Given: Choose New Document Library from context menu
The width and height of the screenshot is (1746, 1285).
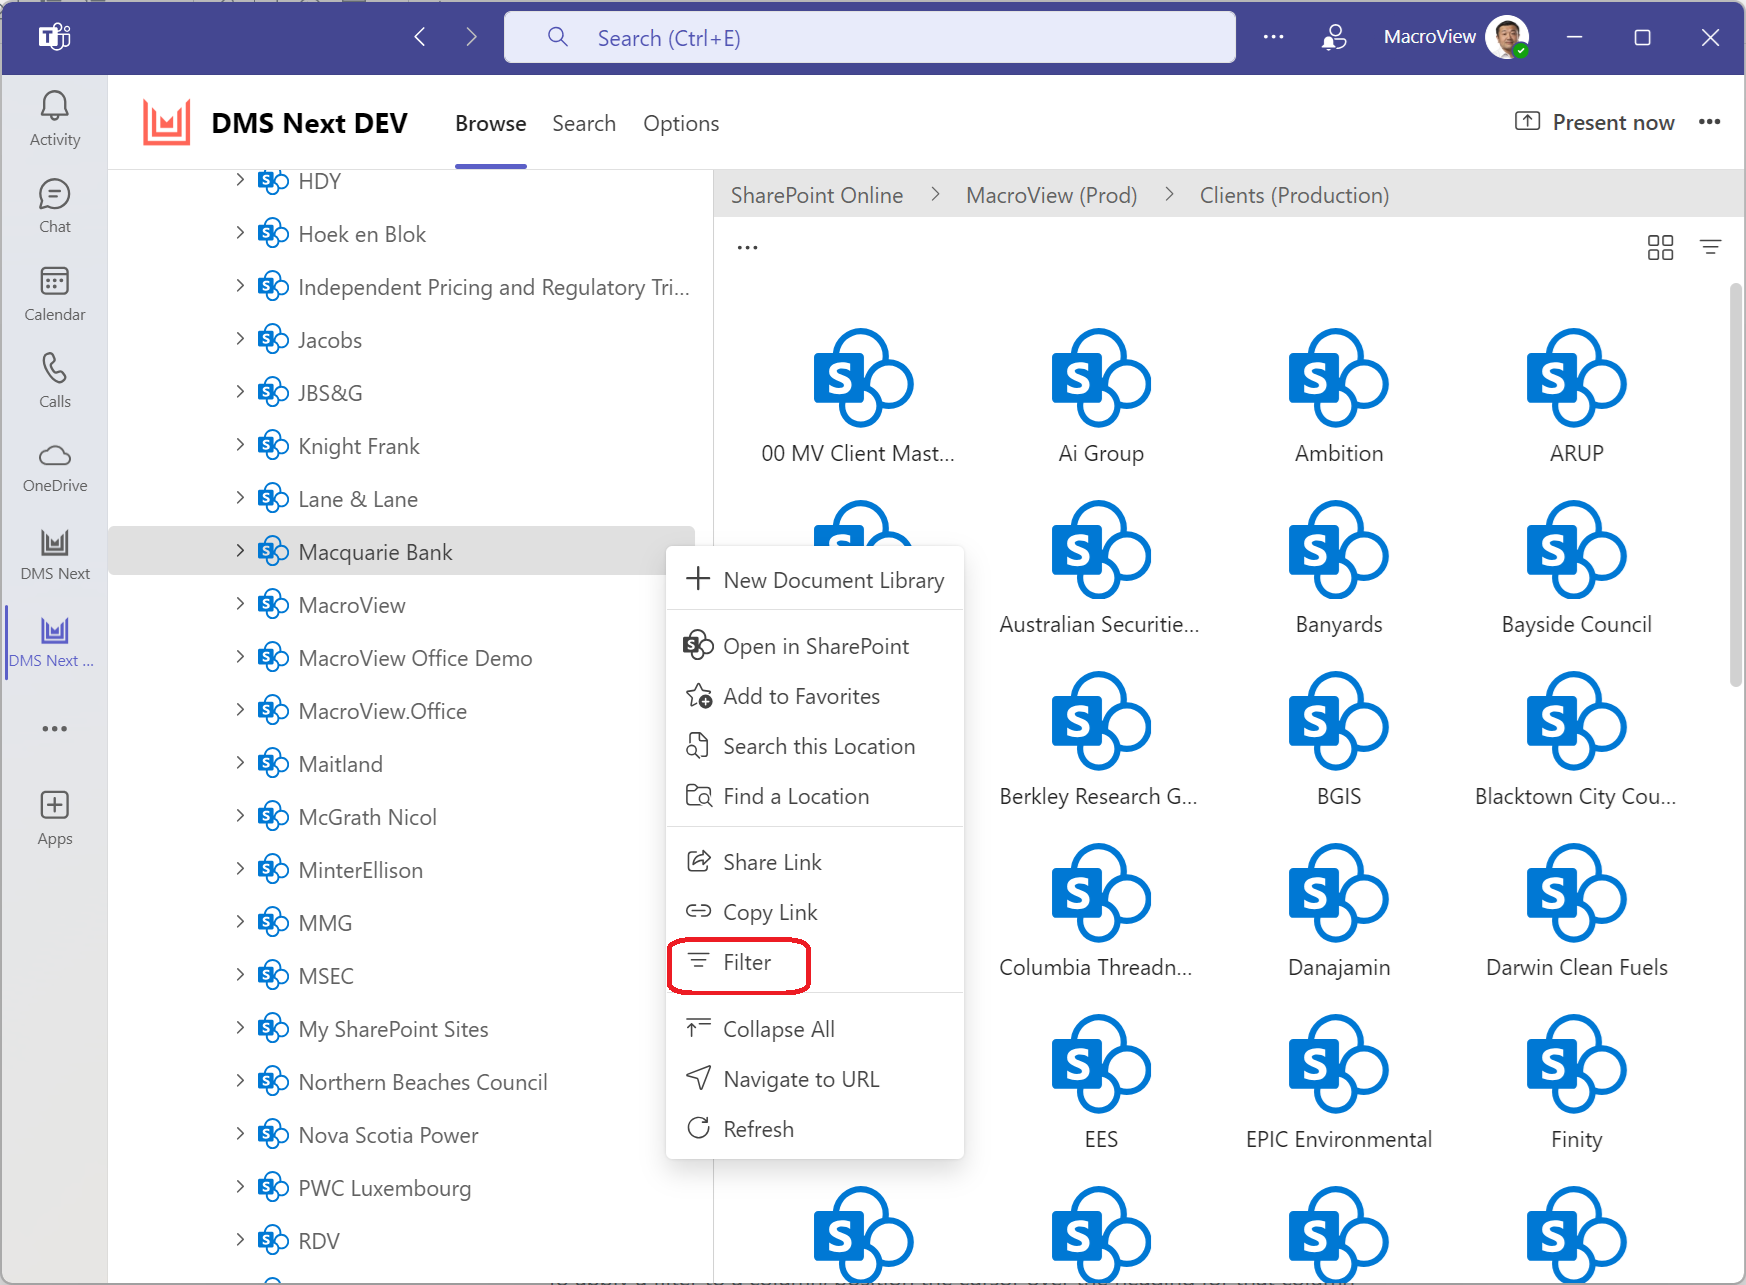Looking at the screenshot, I should tap(815, 580).
